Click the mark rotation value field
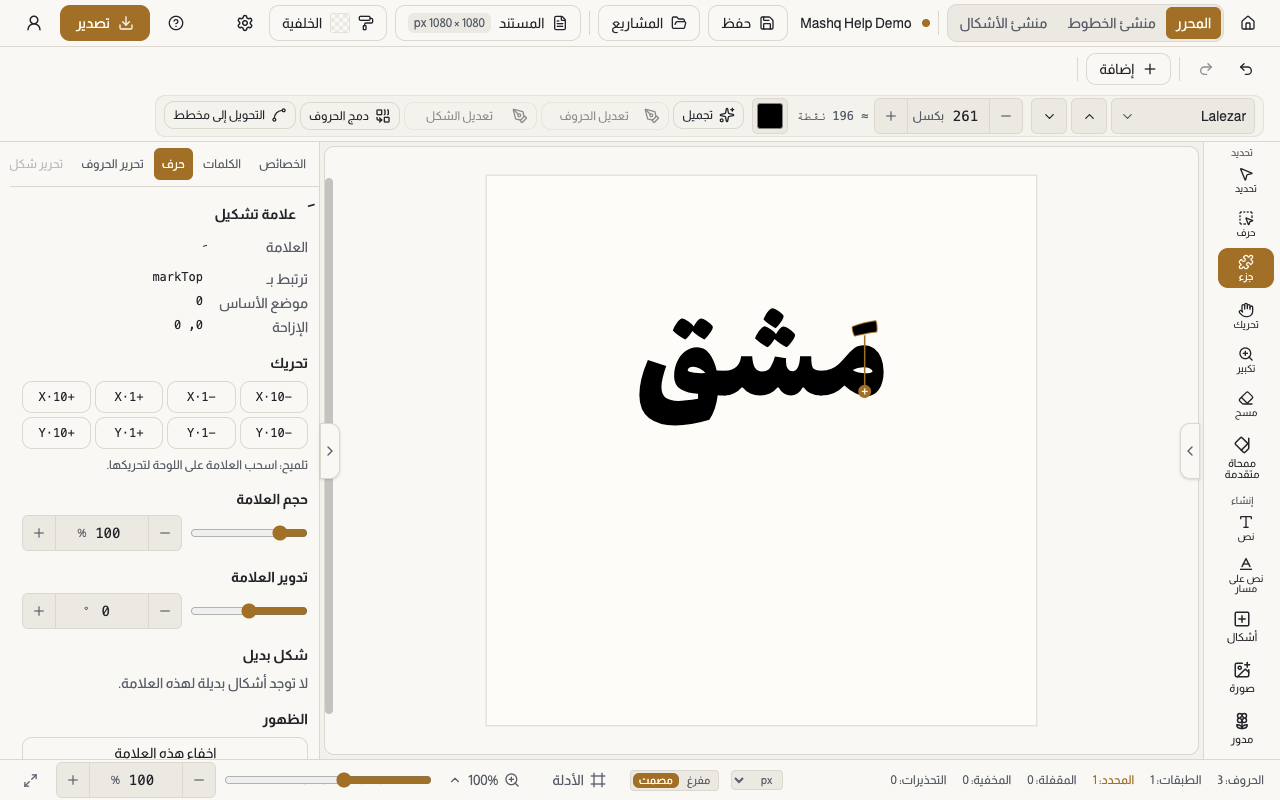The width and height of the screenshot is (1280, 800). point(102,611)
